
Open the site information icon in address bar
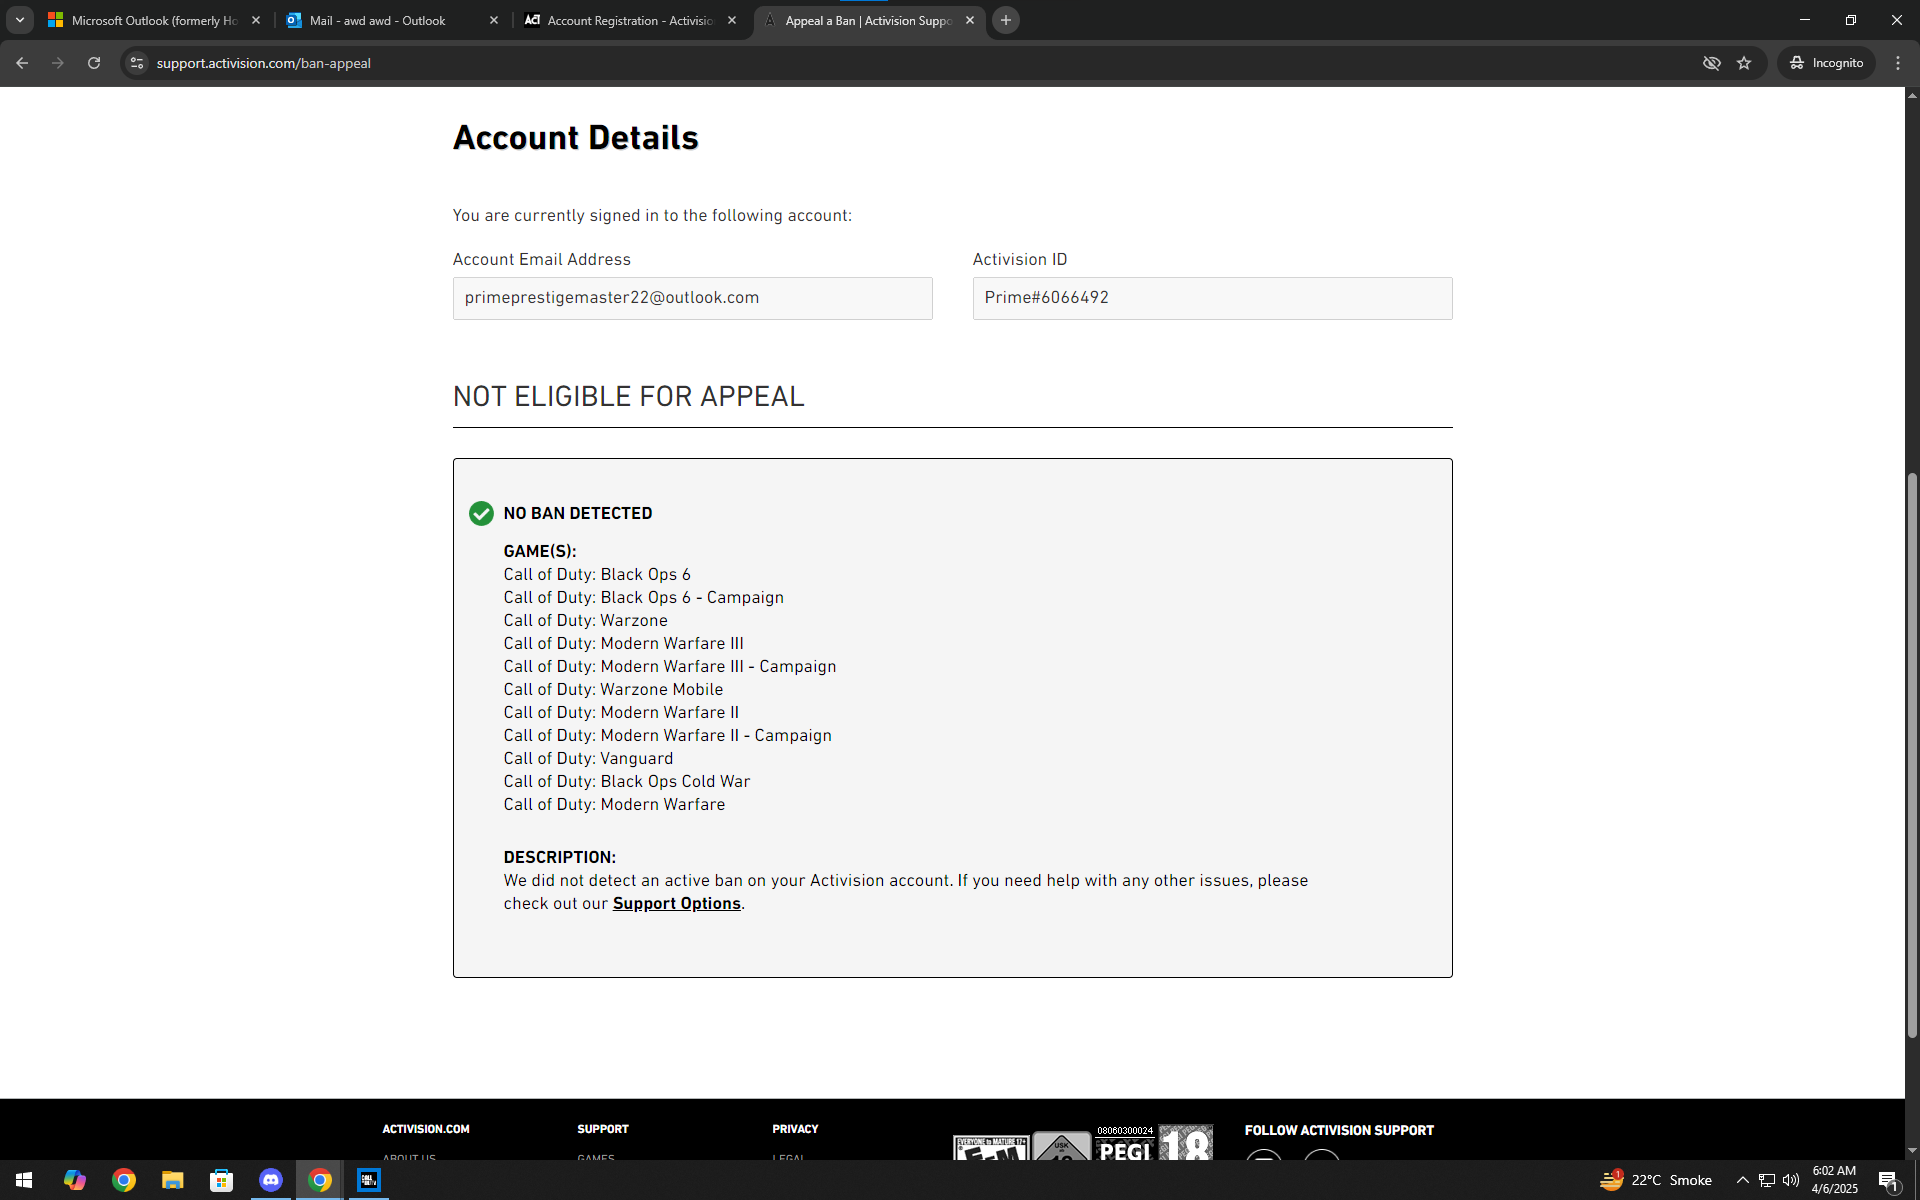coord(137,63)
